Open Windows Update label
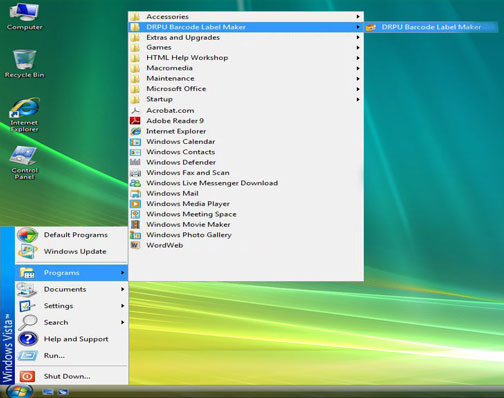Screen dimensions: 504x398 (75, 252)
